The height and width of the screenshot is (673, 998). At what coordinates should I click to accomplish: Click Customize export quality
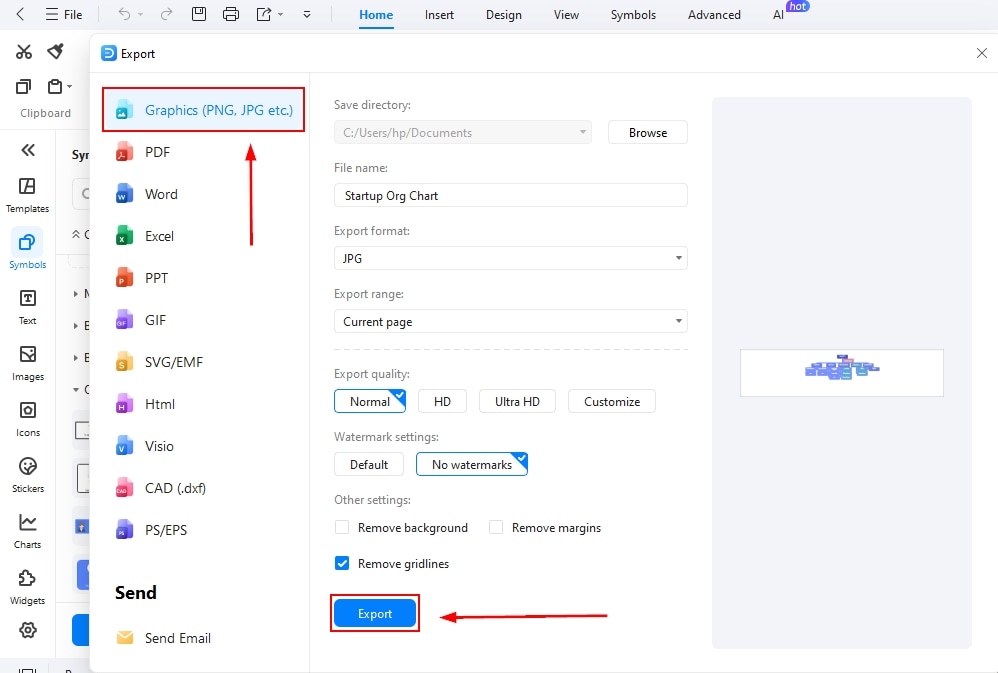(x=612, y=402)
